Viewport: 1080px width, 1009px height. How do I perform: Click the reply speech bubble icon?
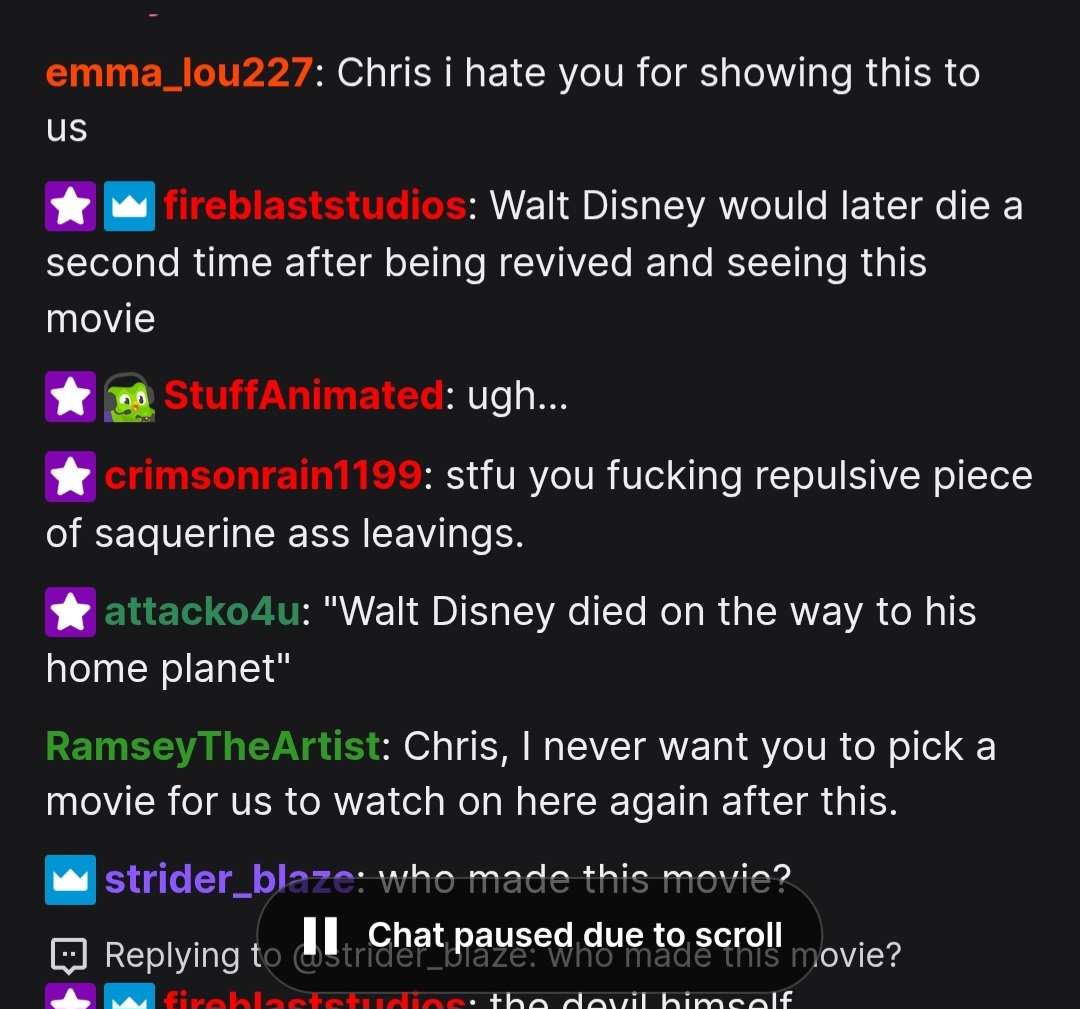coord(69,956)
